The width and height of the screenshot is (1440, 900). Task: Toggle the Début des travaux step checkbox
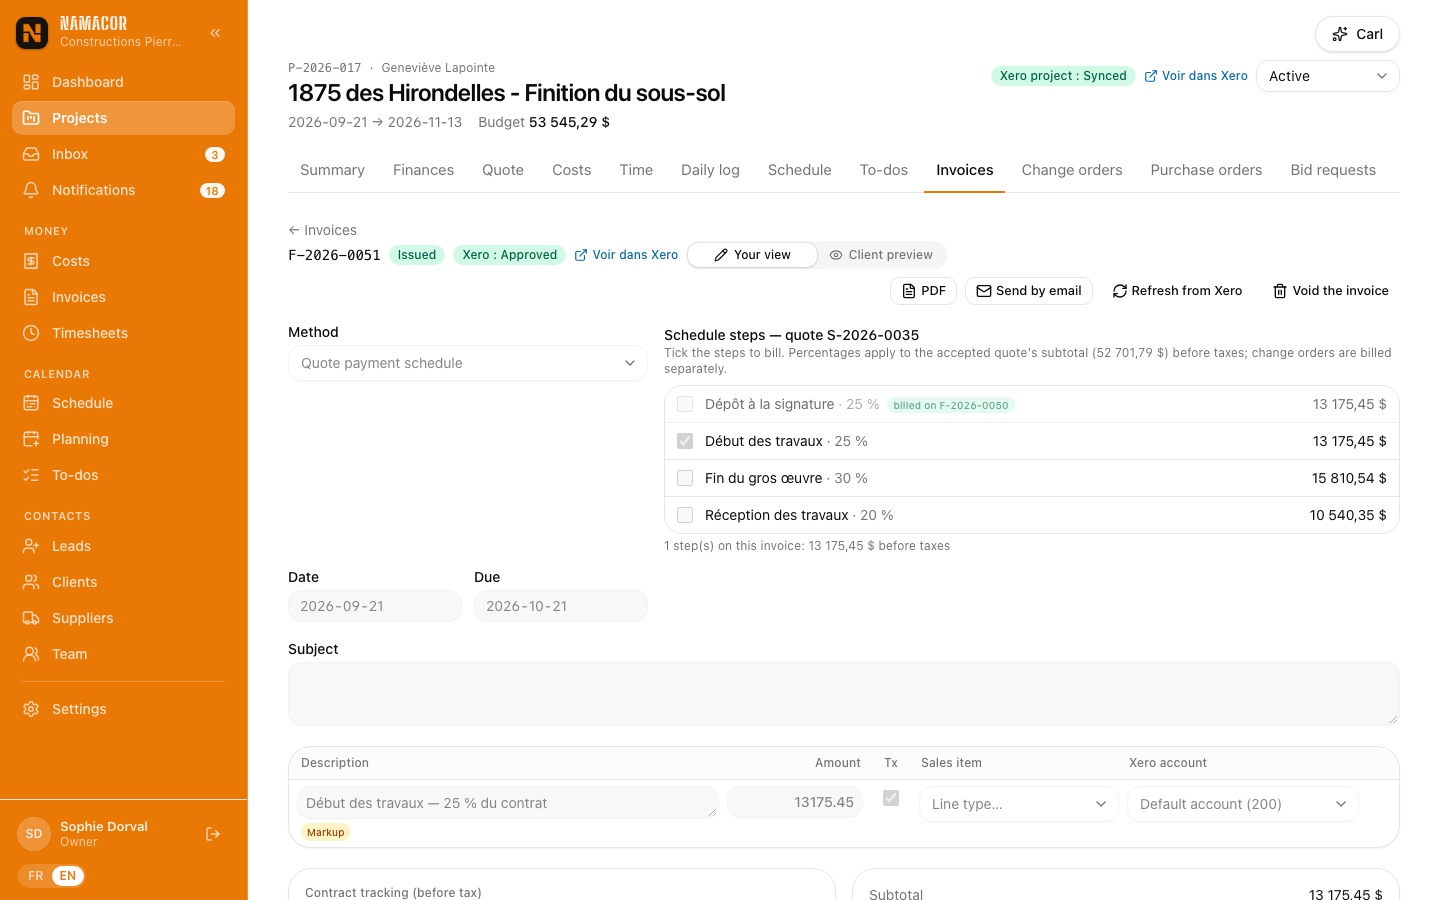point(685,441)
